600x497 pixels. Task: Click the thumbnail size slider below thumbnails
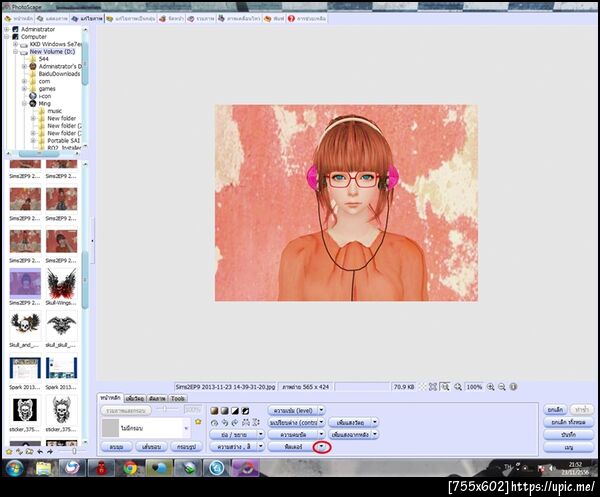click(74, 451)
